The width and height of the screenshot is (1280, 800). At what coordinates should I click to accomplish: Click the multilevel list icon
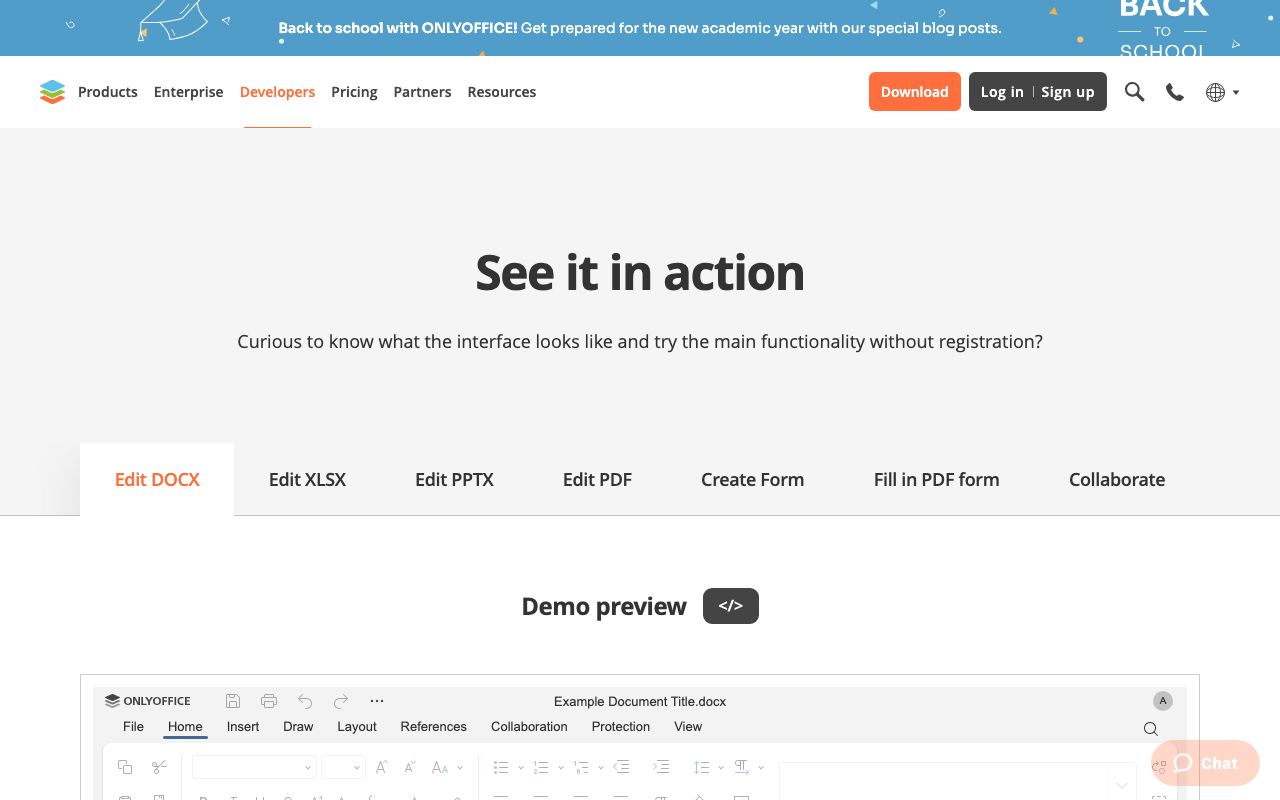[x=581, y=767]
